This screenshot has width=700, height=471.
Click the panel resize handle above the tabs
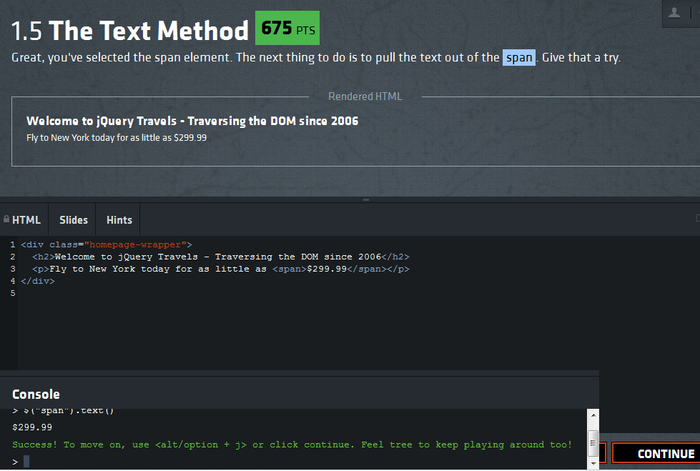coord(366,200)
